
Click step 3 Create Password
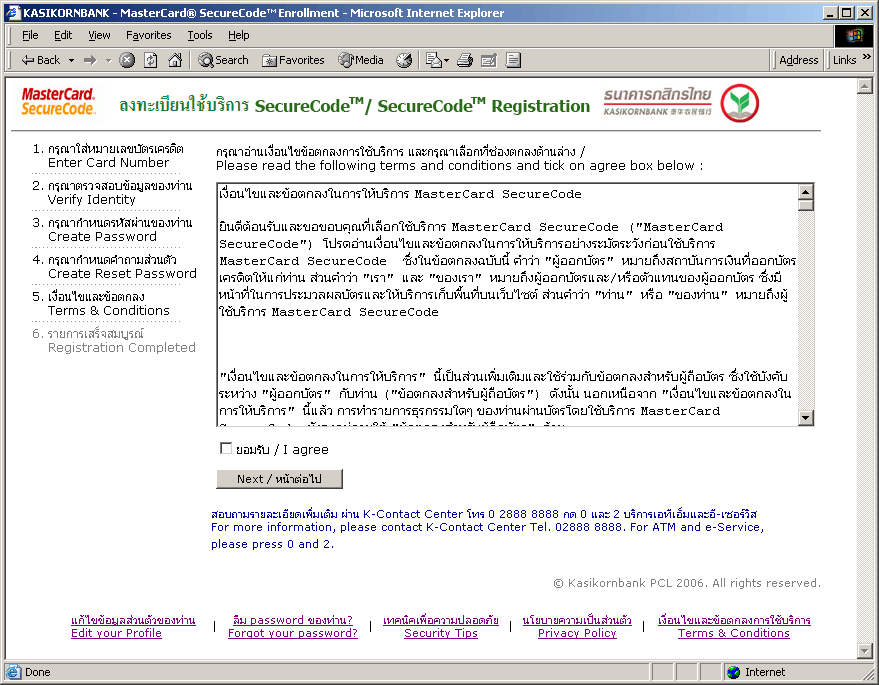(112, 230)
